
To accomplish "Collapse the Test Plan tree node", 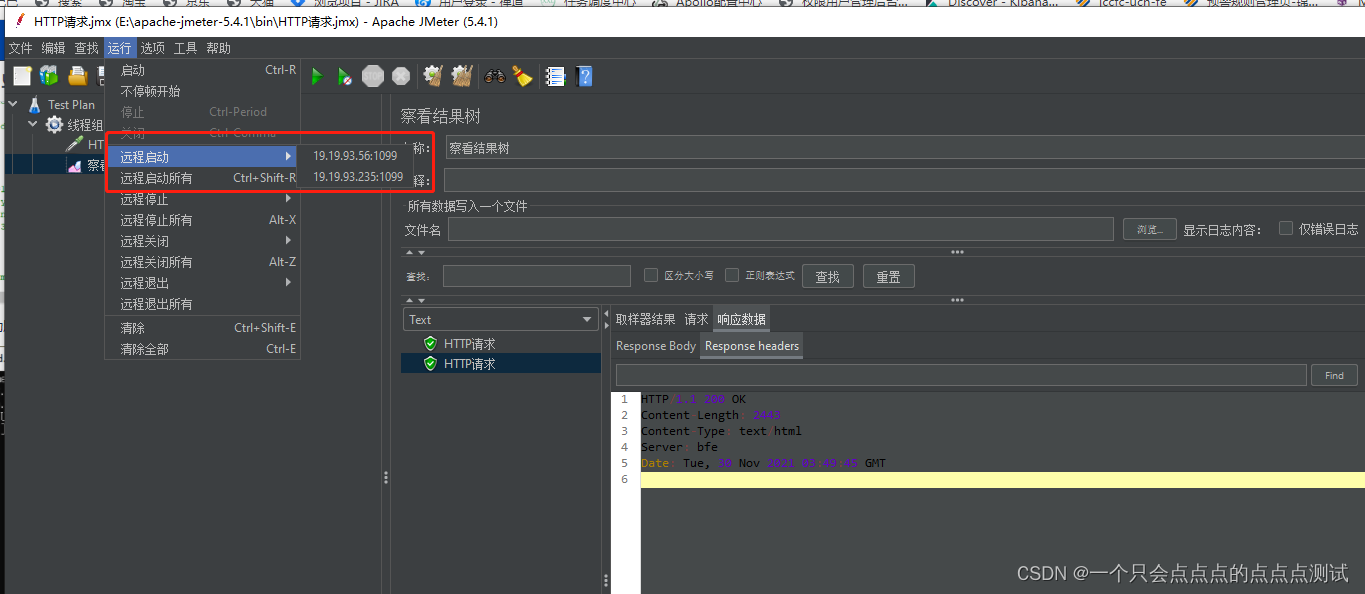I will [x=12, y=104].
